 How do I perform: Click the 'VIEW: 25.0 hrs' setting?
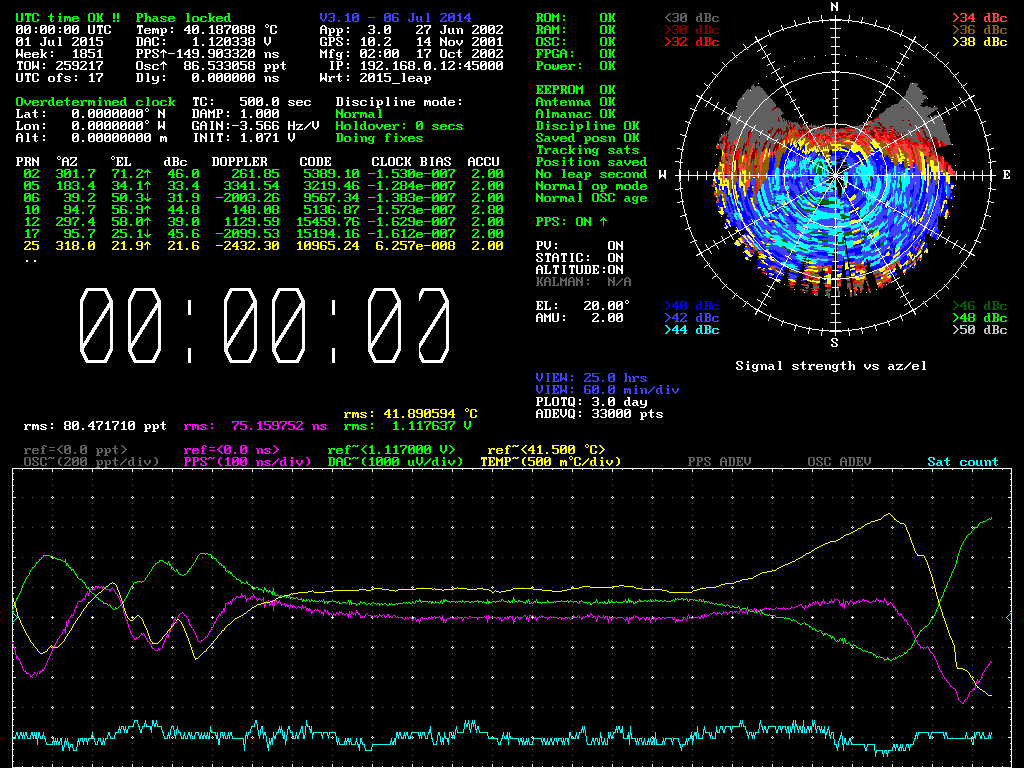pyautogui.click(x=592, y=377)
